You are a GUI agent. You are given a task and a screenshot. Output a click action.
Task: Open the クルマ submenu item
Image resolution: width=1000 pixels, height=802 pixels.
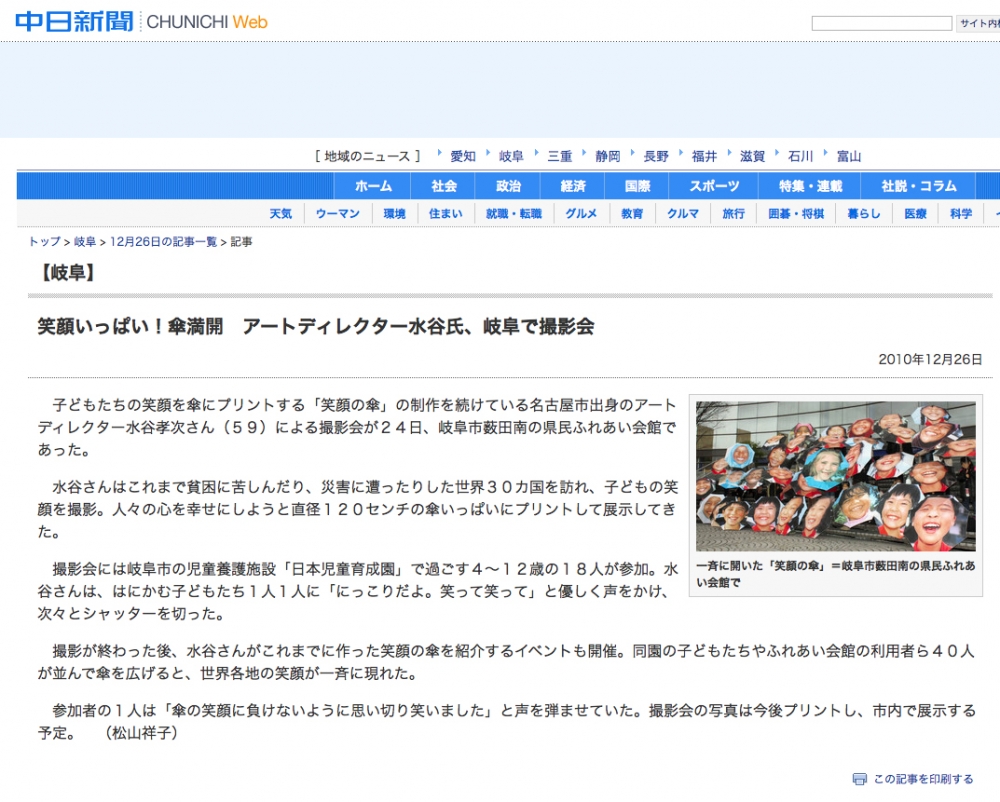682,214
